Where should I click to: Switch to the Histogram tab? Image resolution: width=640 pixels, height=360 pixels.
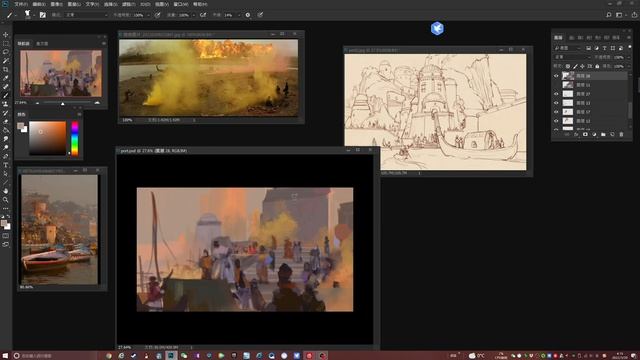tap(42, 43)
